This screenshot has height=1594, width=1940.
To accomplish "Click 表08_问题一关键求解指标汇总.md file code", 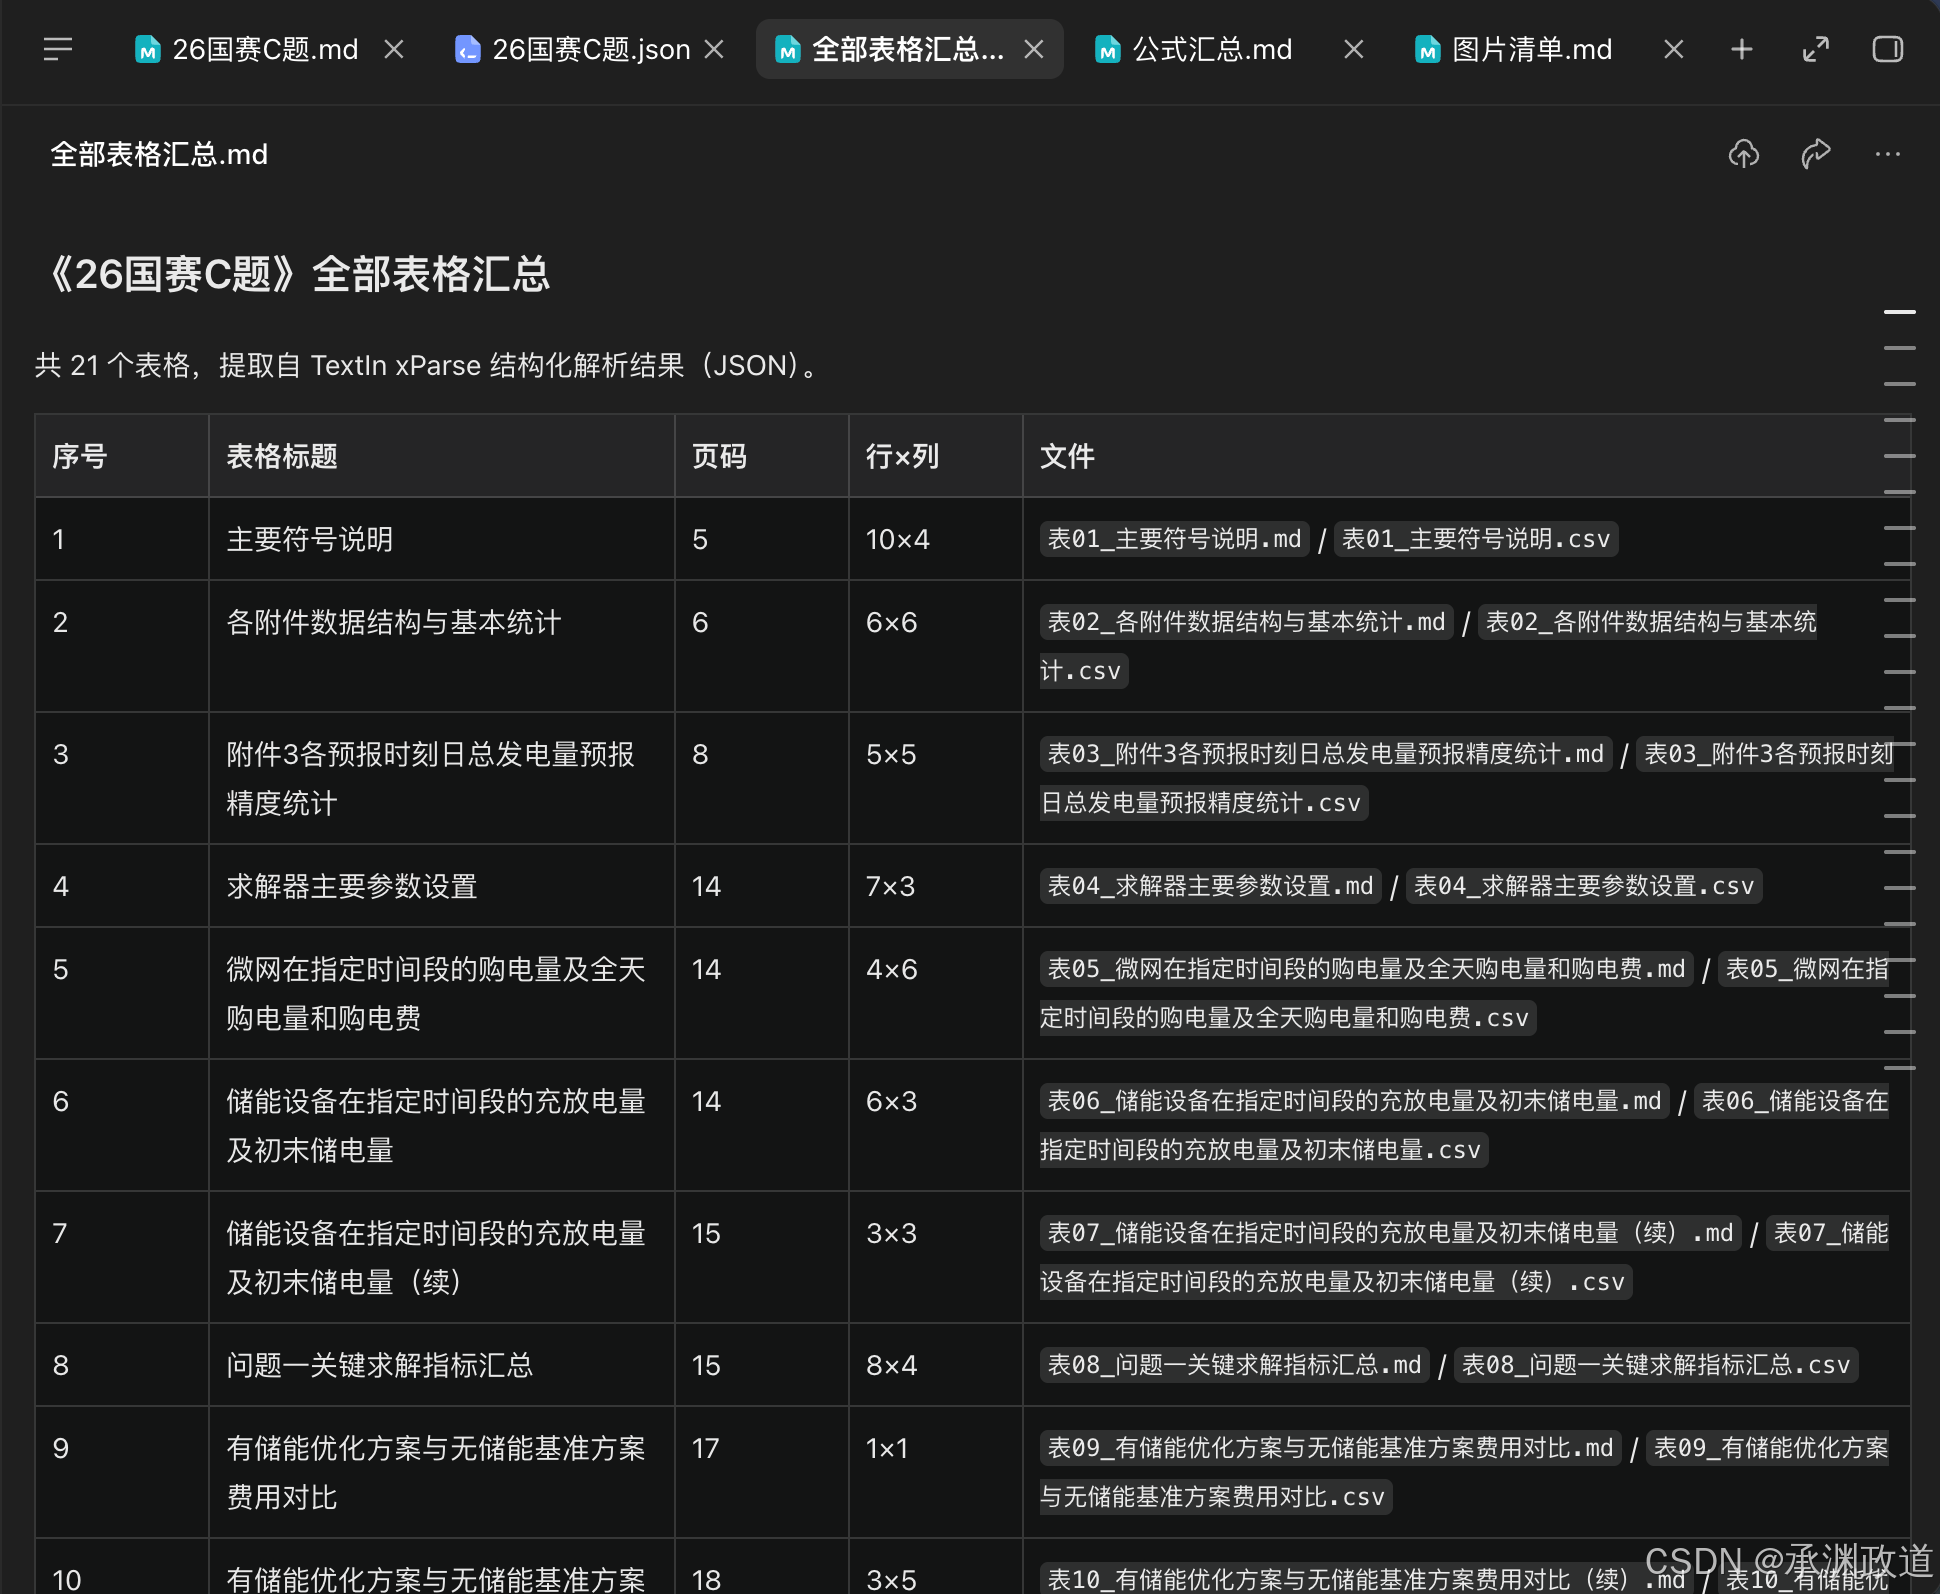I will tap(1234, 1365).
